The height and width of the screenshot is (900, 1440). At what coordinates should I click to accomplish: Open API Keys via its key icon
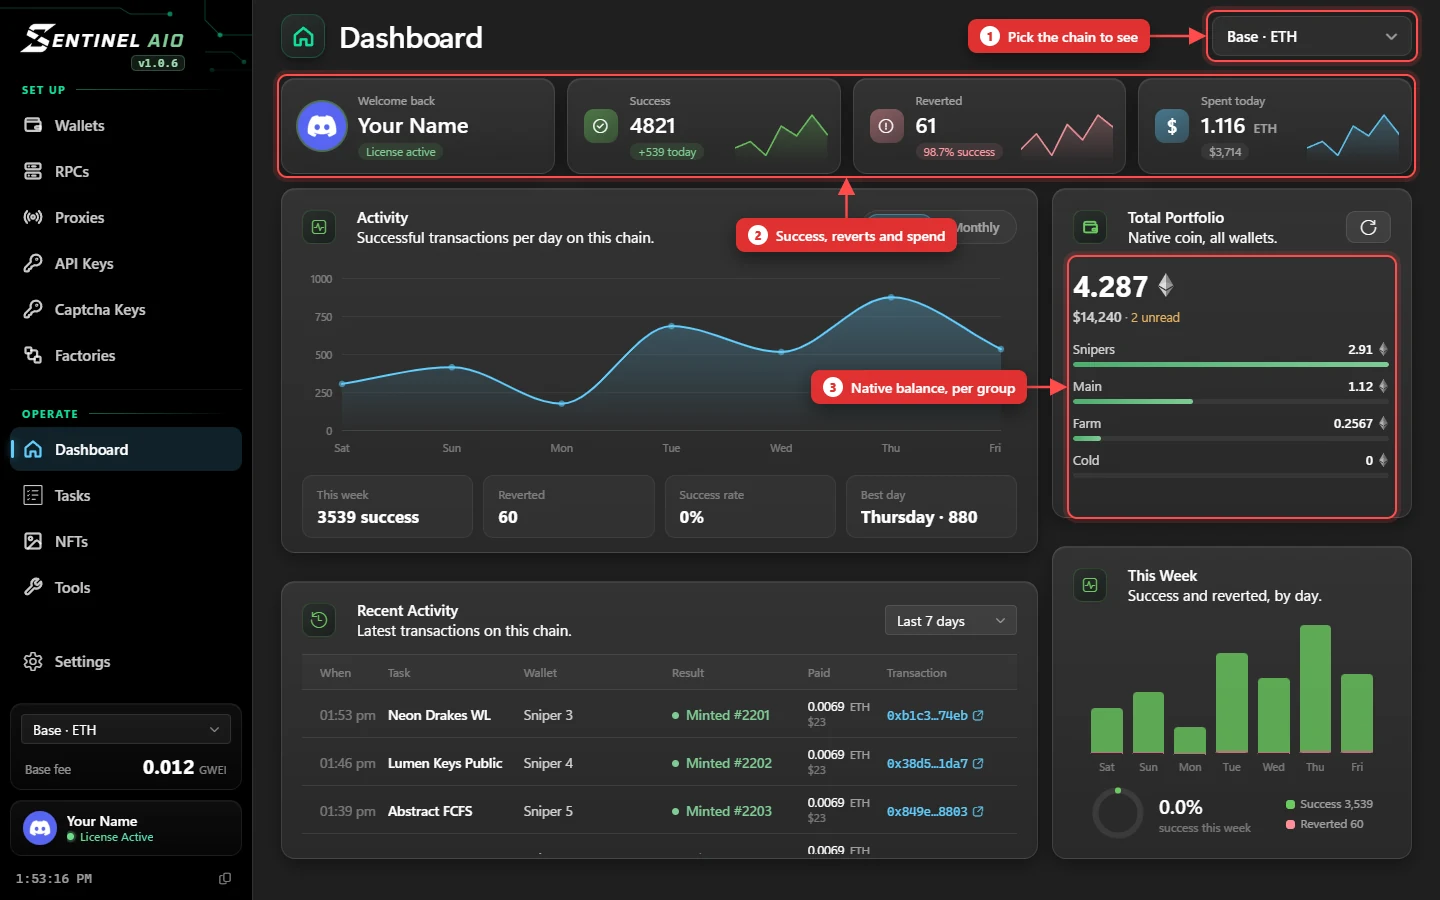click(33, 263)
